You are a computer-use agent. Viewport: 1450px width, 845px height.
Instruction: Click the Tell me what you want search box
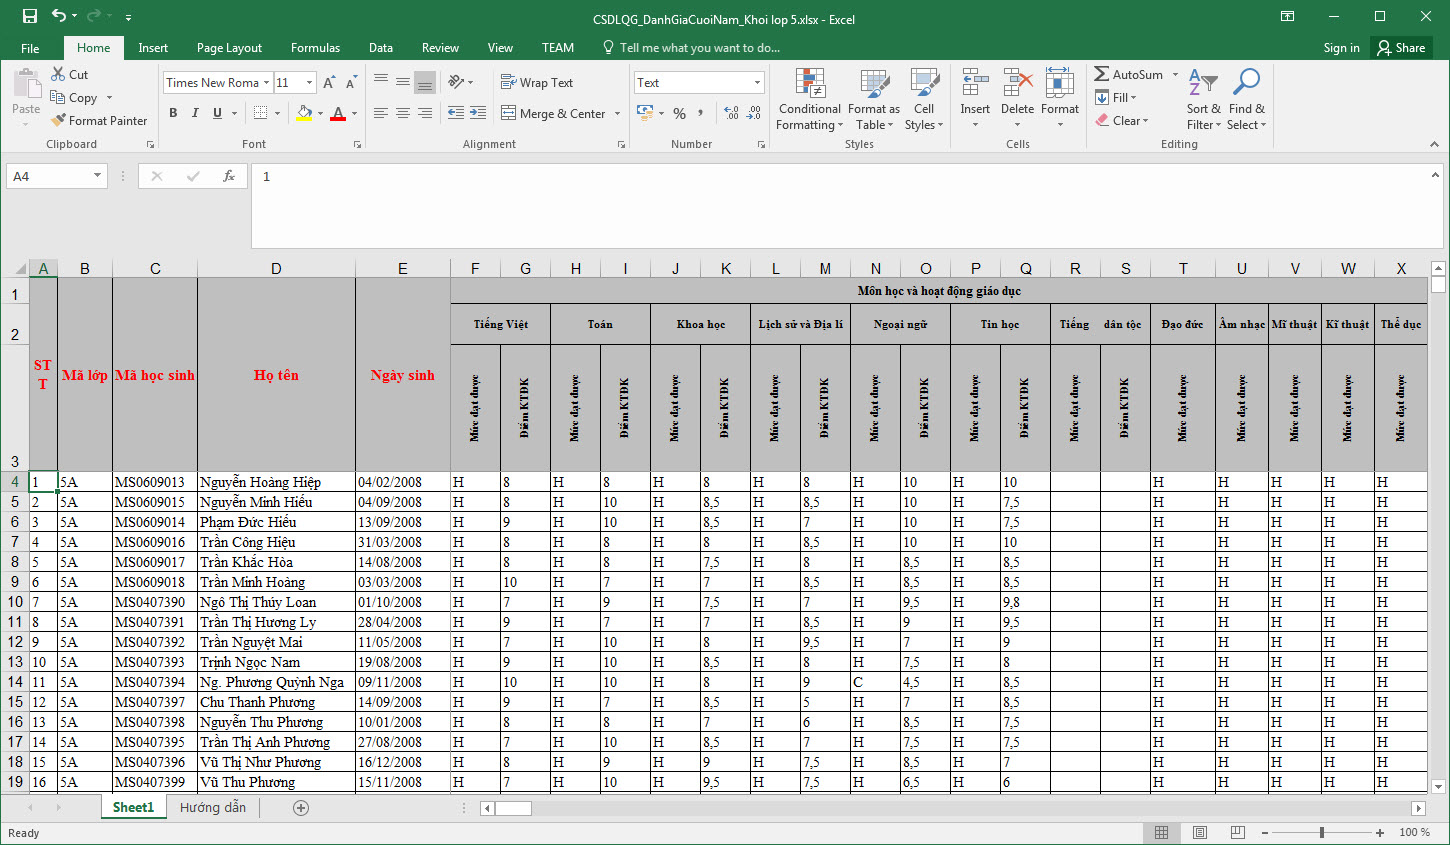pos(698,48)
